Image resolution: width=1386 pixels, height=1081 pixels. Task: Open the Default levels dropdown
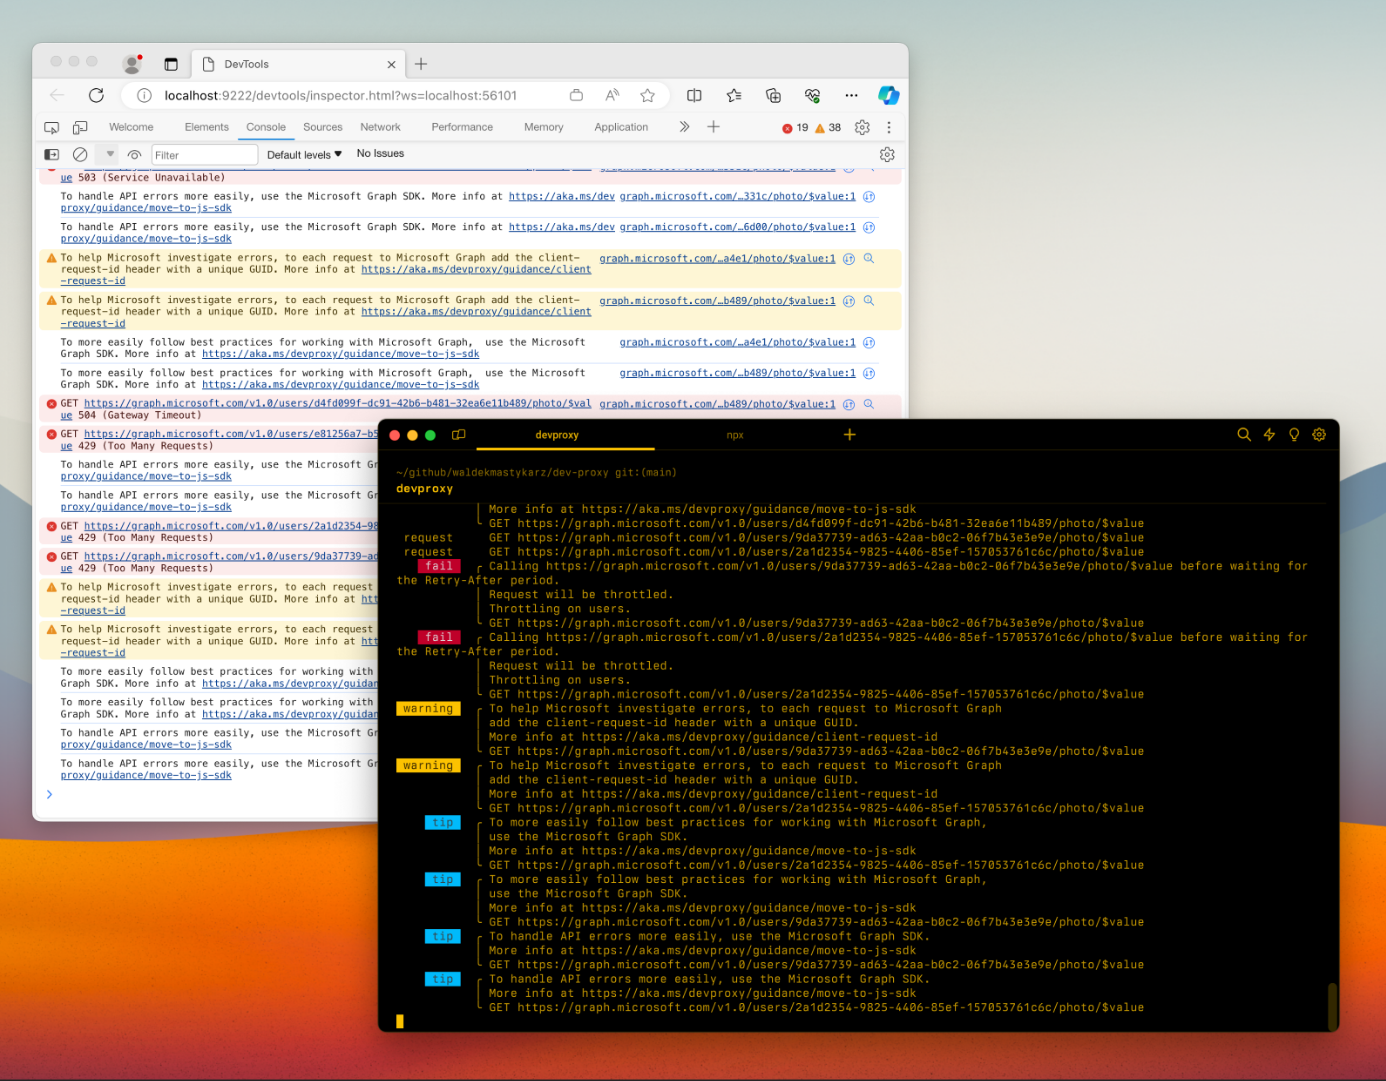(303, 154)
